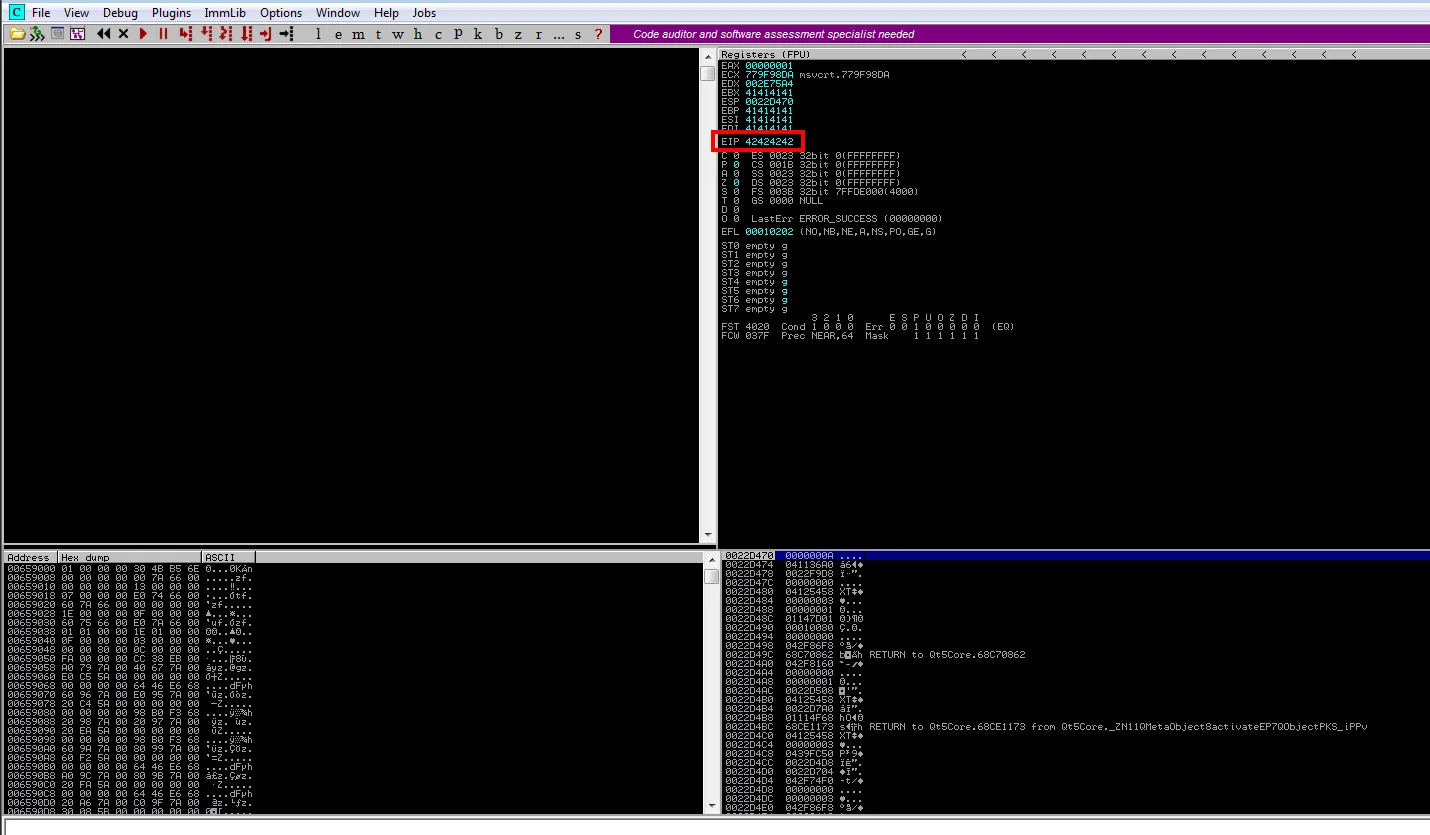Click the Step over toolbar icon

point(206,34)
